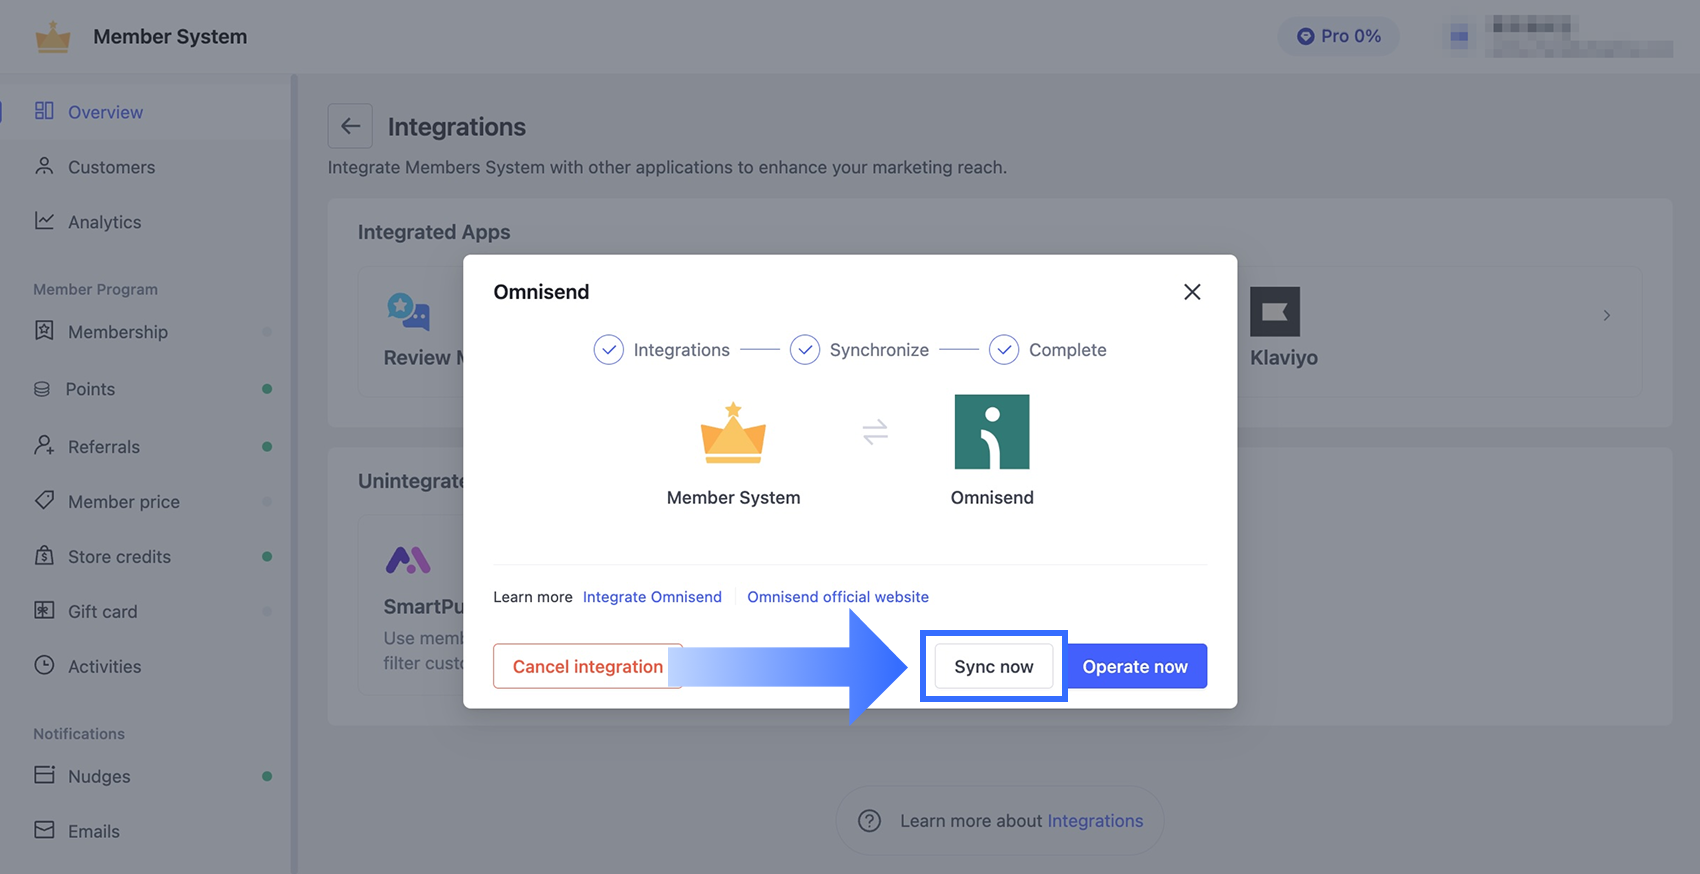Click the Store credits icon

click(44, 556)
